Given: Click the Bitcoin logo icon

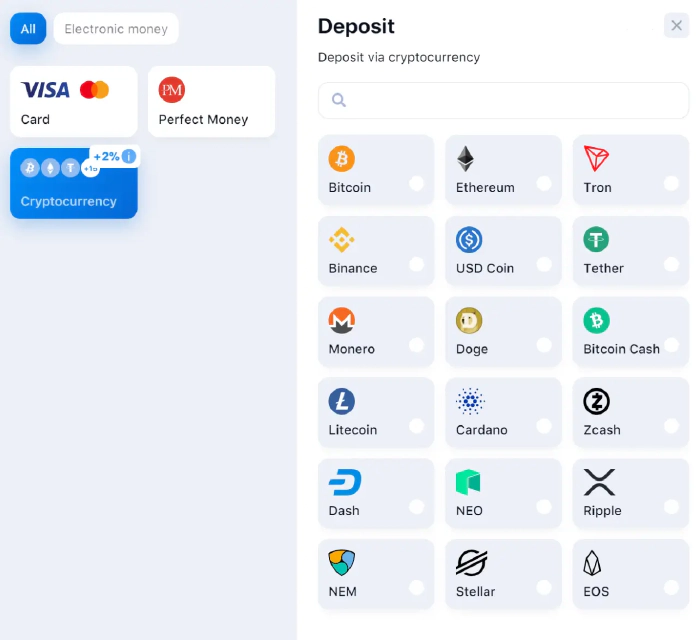Looking at the screenshot, I should point(342,158).
